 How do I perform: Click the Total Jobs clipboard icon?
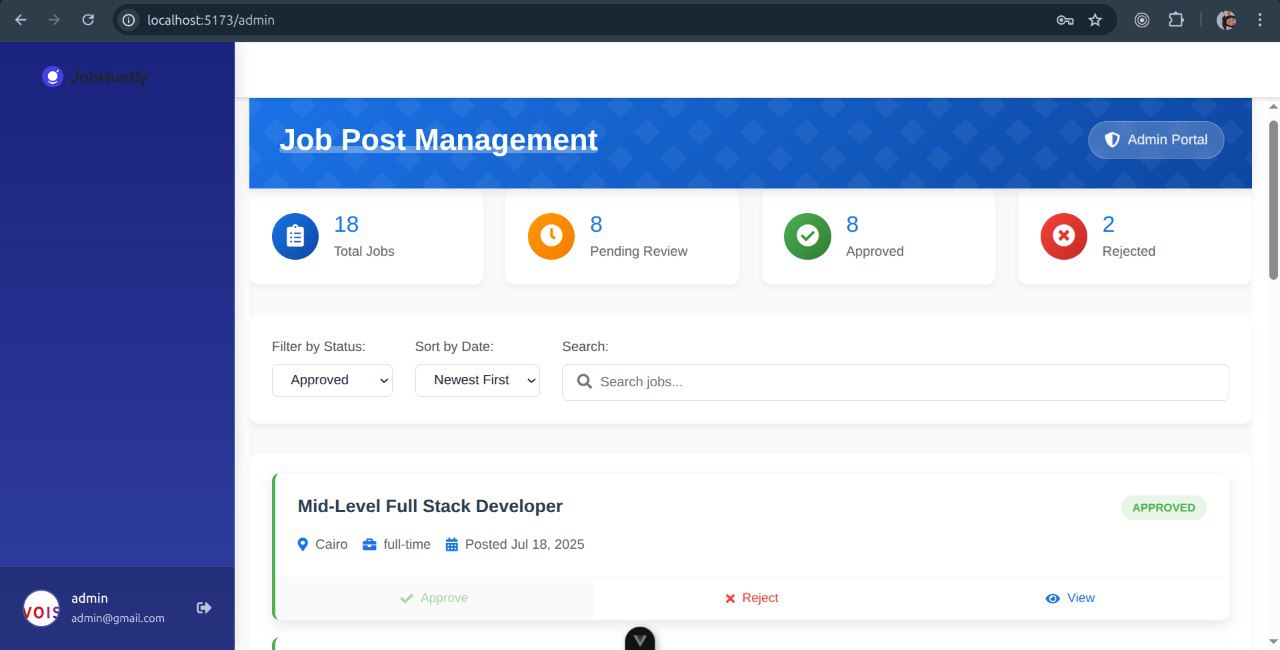click(x=295, y=237)
